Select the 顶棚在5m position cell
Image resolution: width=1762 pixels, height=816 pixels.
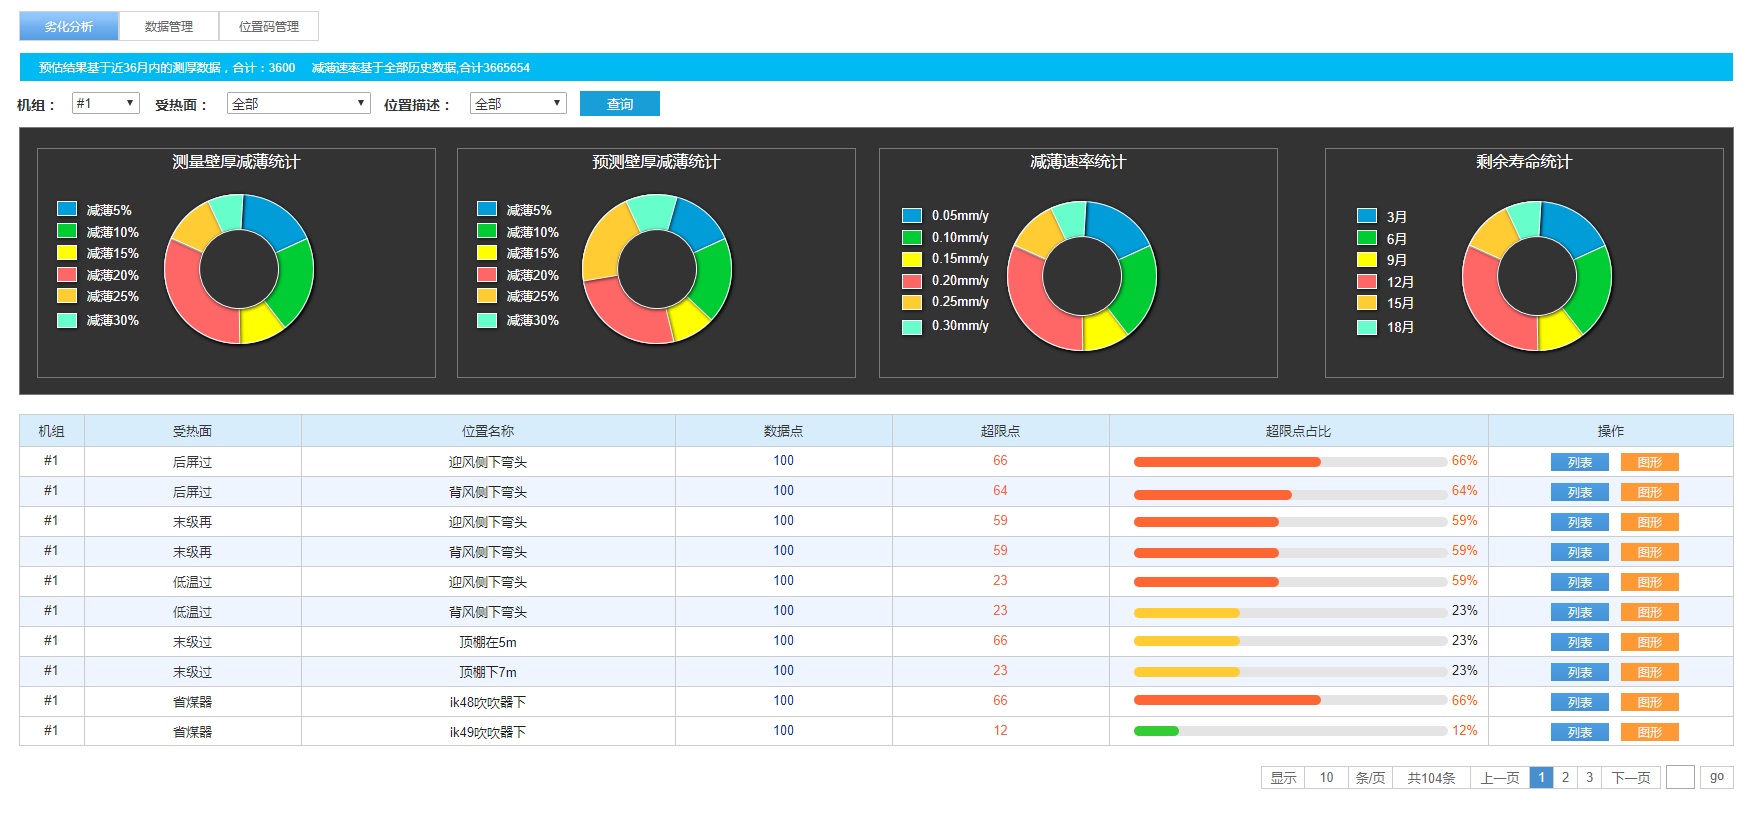488,642
